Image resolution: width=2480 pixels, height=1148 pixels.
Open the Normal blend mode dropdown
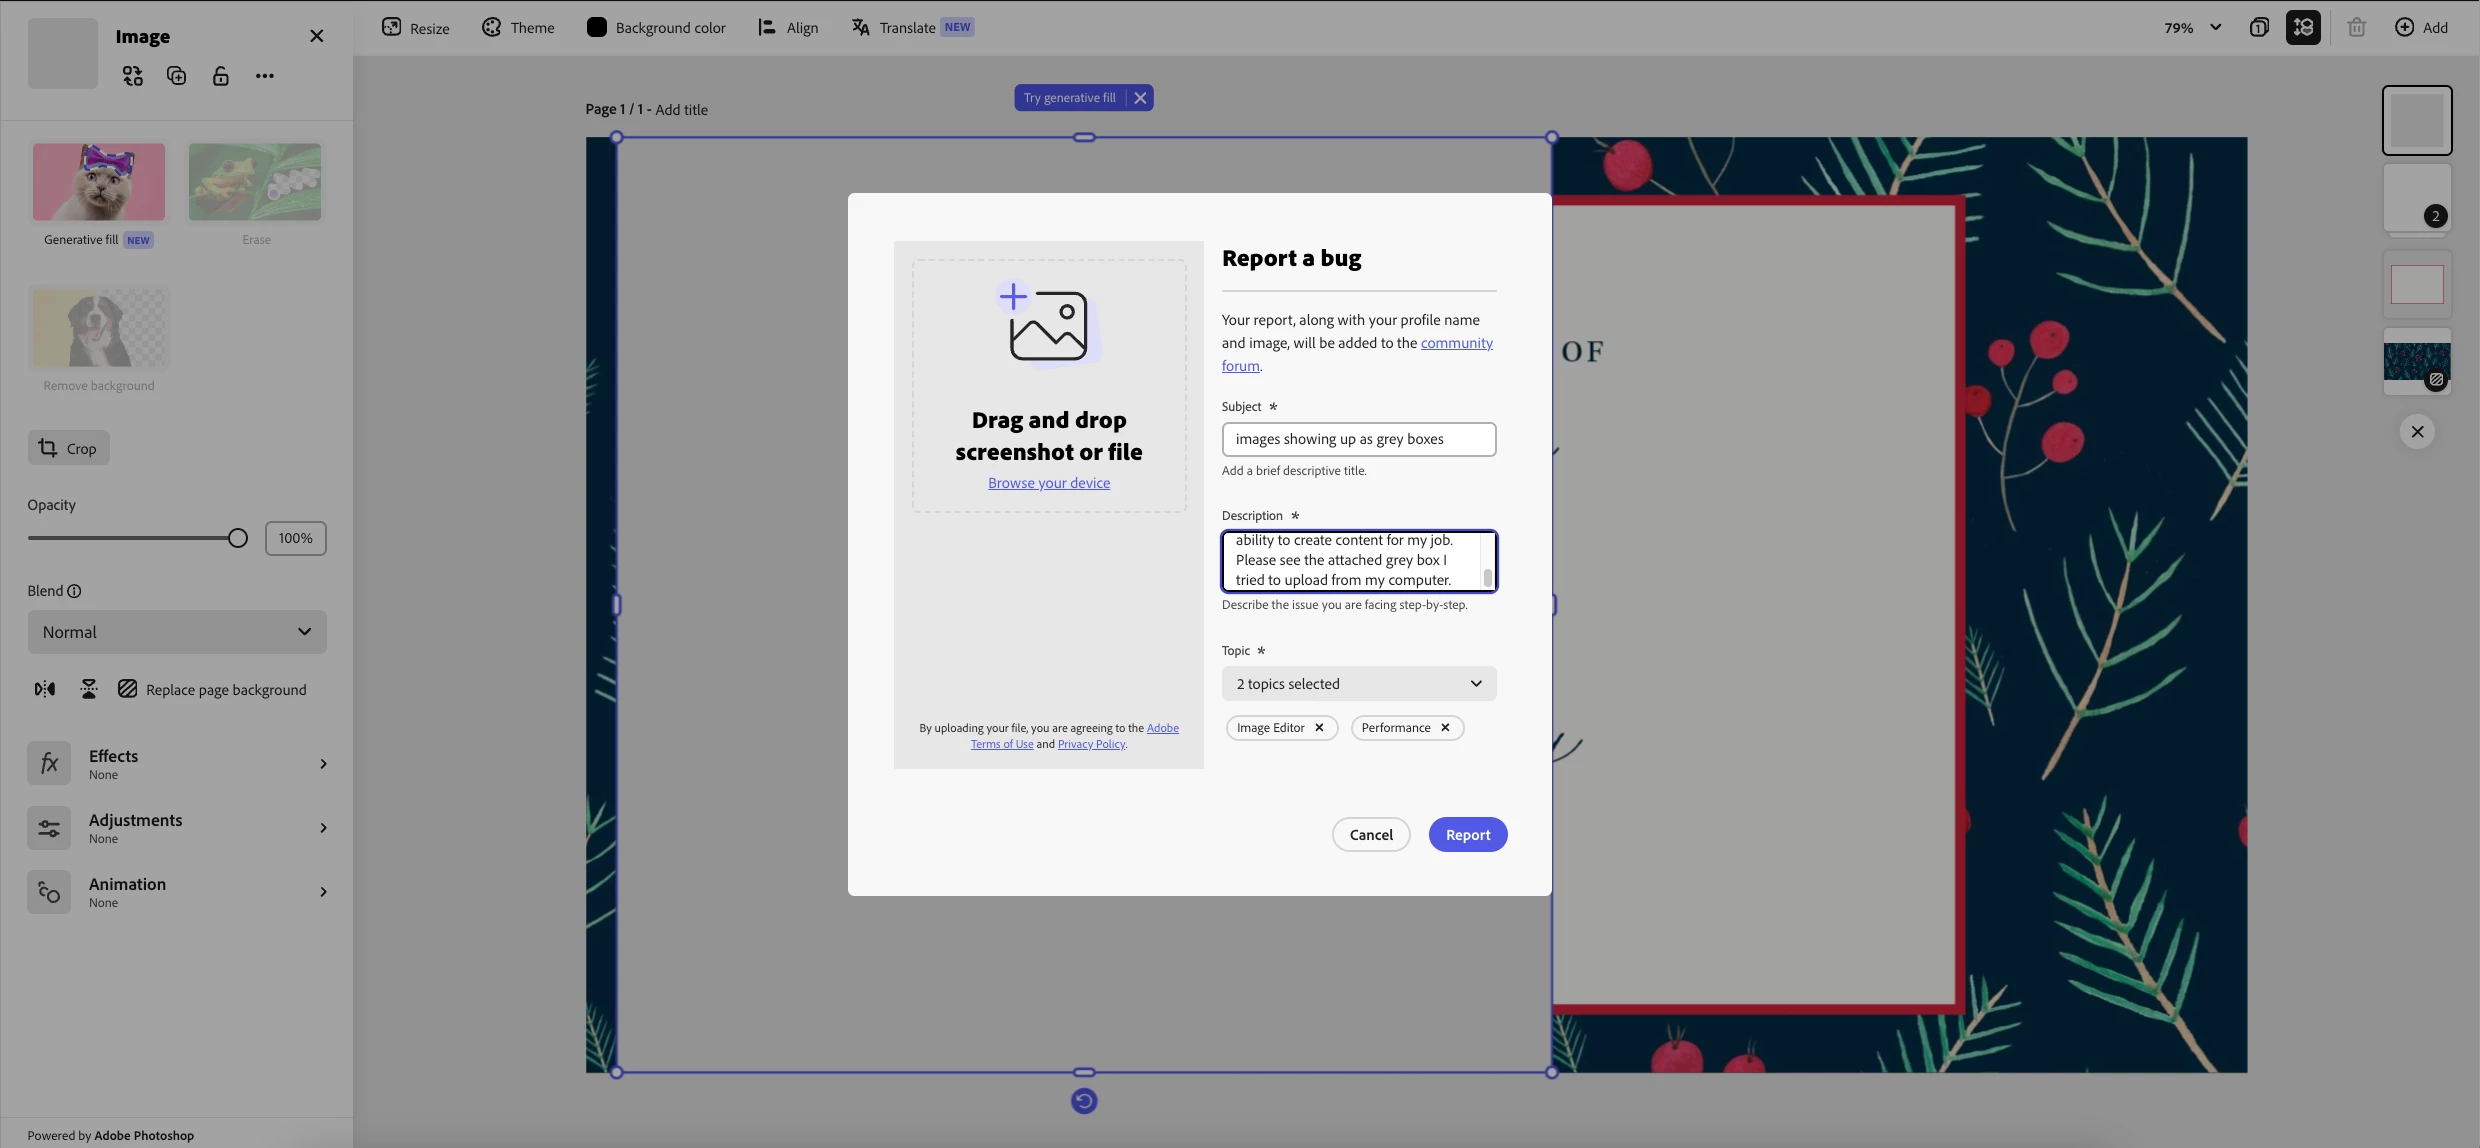(177, 632)
